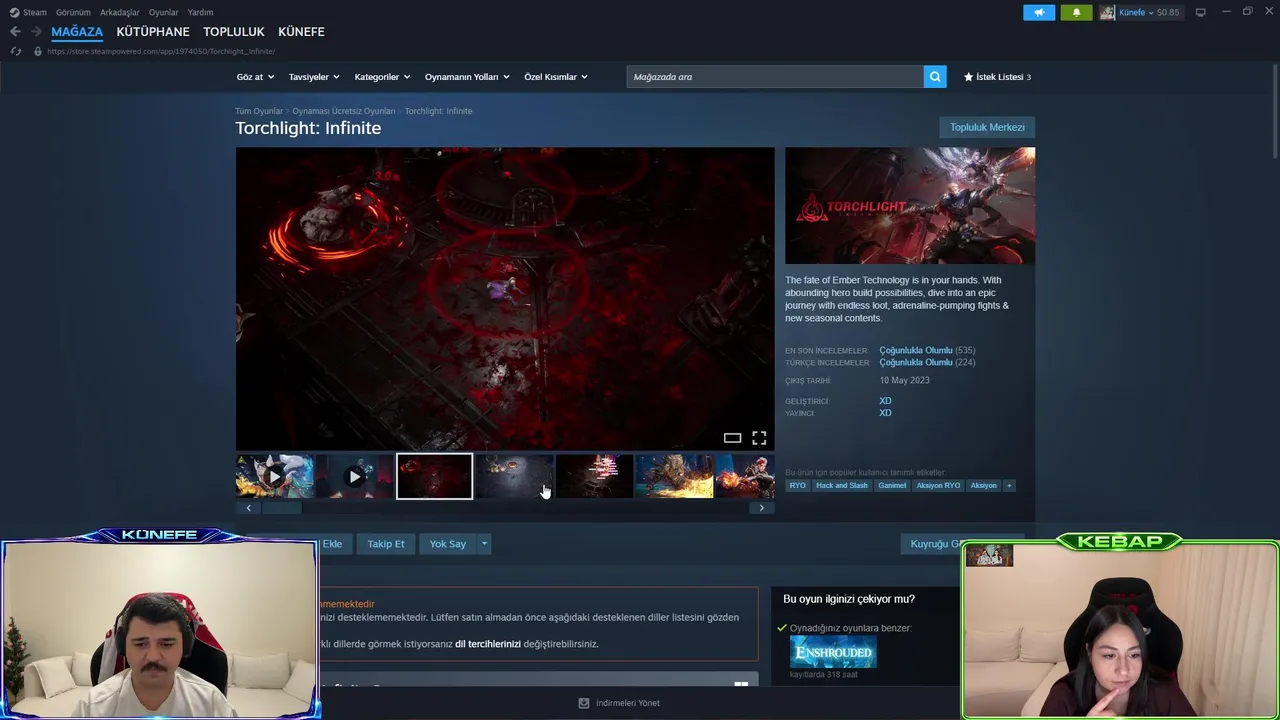The height and width of the screenshot is (720, 1280).
Task: Expand the Tavsiyeler dropdown
Action: pos(314,77)
